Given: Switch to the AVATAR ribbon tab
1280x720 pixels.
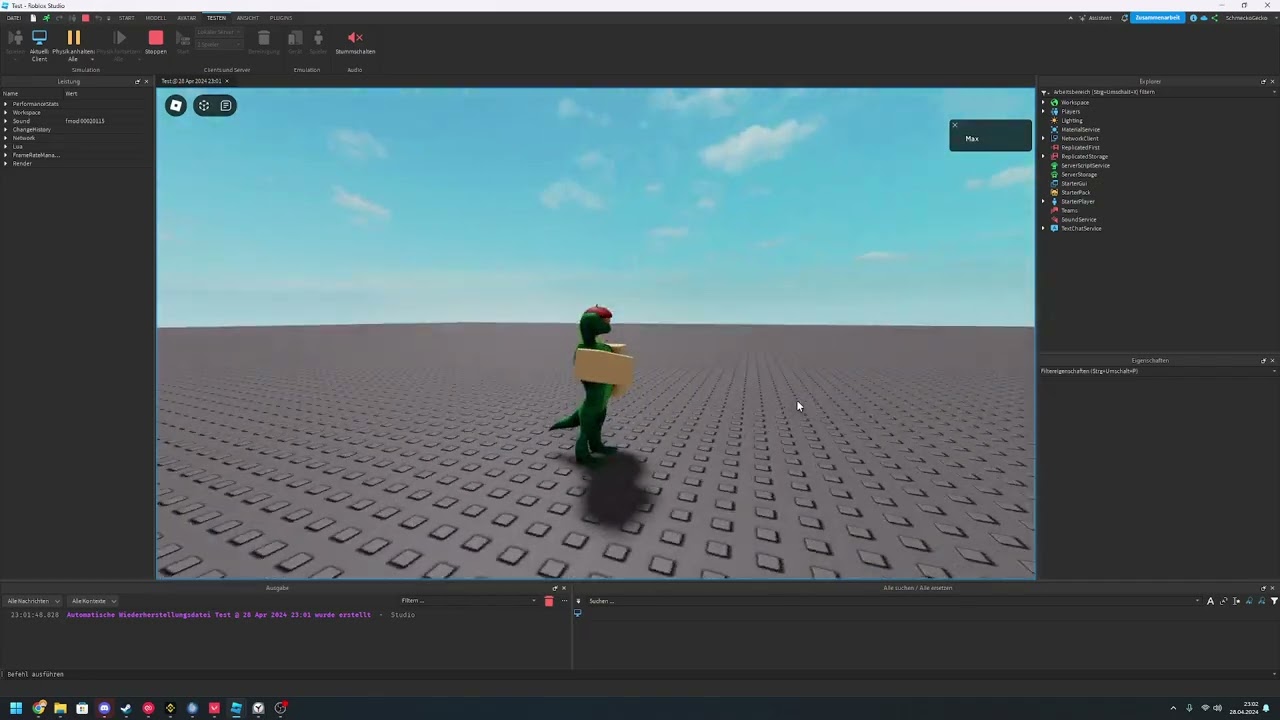Looking at the screenshot, I should (187, 18).
